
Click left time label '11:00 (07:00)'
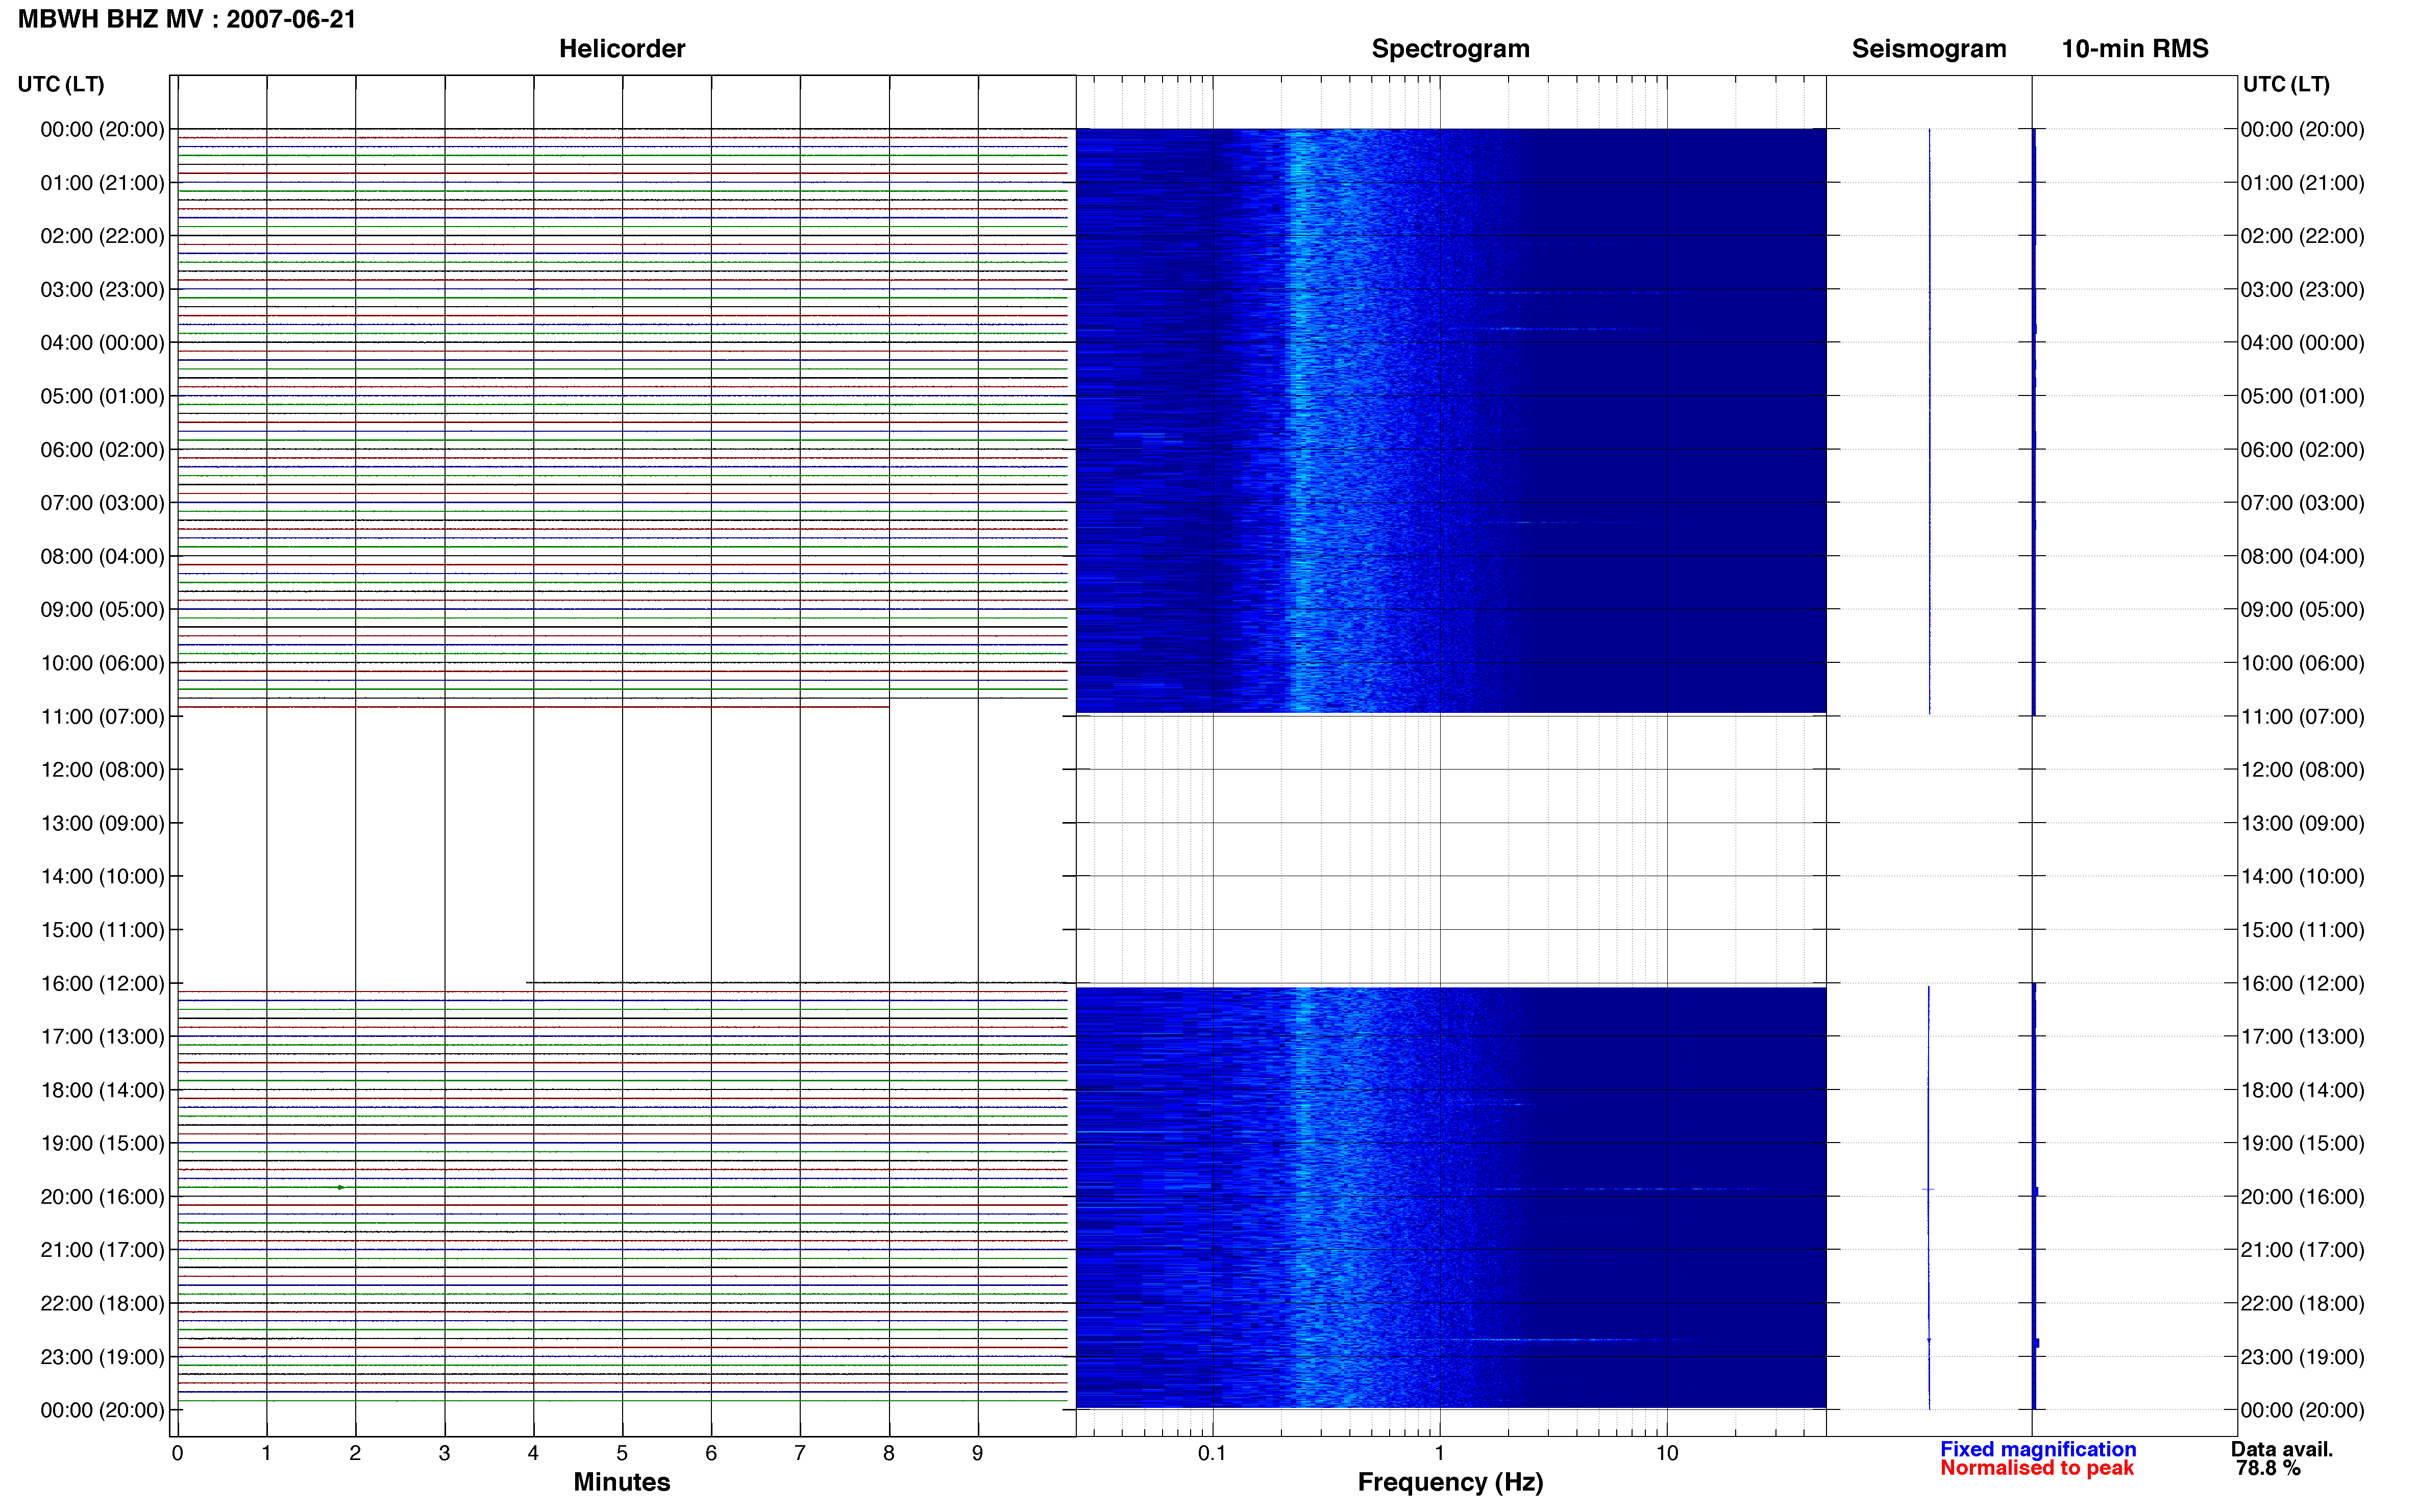click(x=102, y=717)
